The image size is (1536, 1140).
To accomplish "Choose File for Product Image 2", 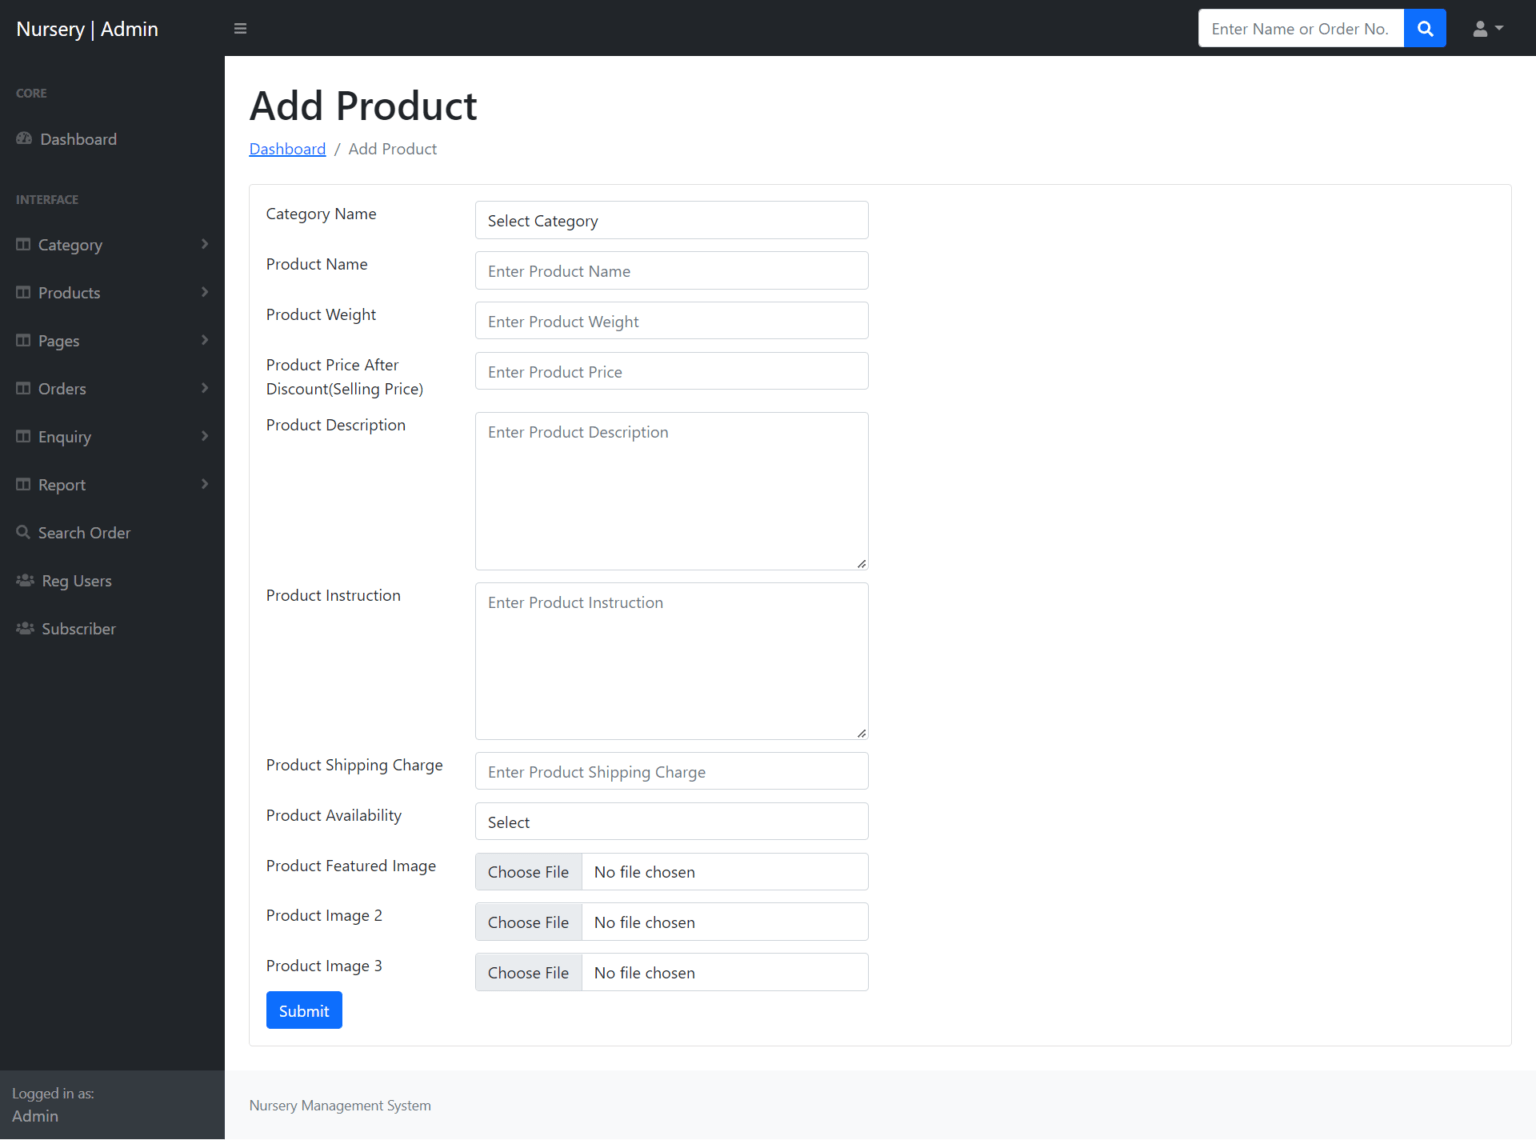I will coord(528,922).
